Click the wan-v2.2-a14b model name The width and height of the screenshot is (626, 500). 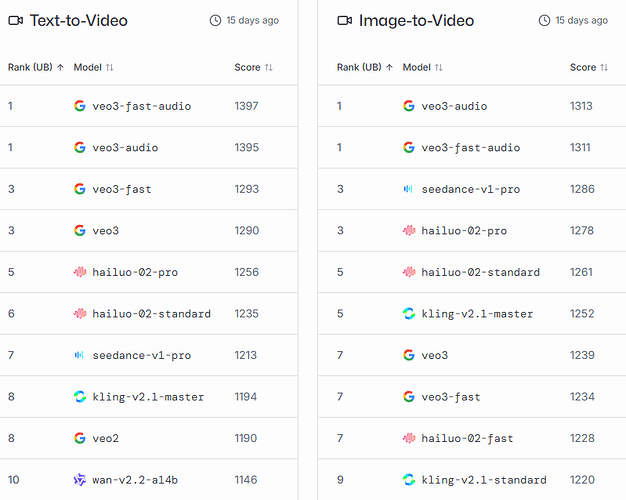pyautogui.click(x=135, y=480)
